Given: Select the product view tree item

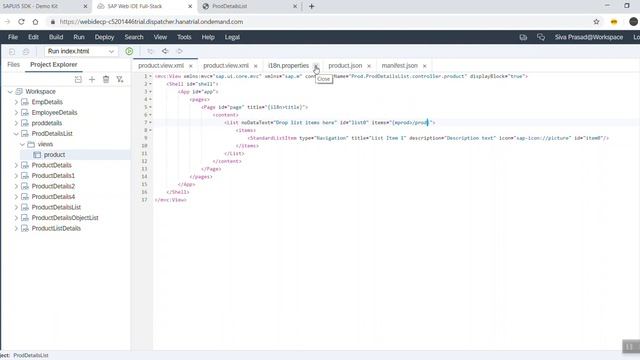Looking at the screenshot, I should (x=54, y=155).
